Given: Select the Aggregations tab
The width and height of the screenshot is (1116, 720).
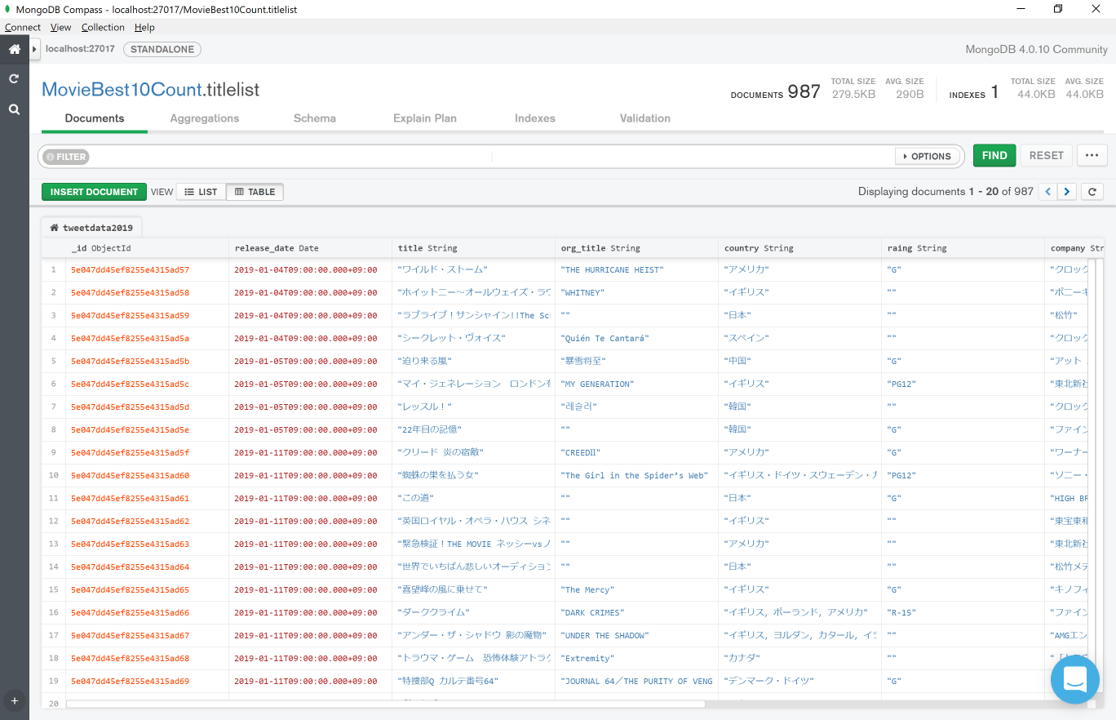Looking at the screenshot, I should 204,119.
